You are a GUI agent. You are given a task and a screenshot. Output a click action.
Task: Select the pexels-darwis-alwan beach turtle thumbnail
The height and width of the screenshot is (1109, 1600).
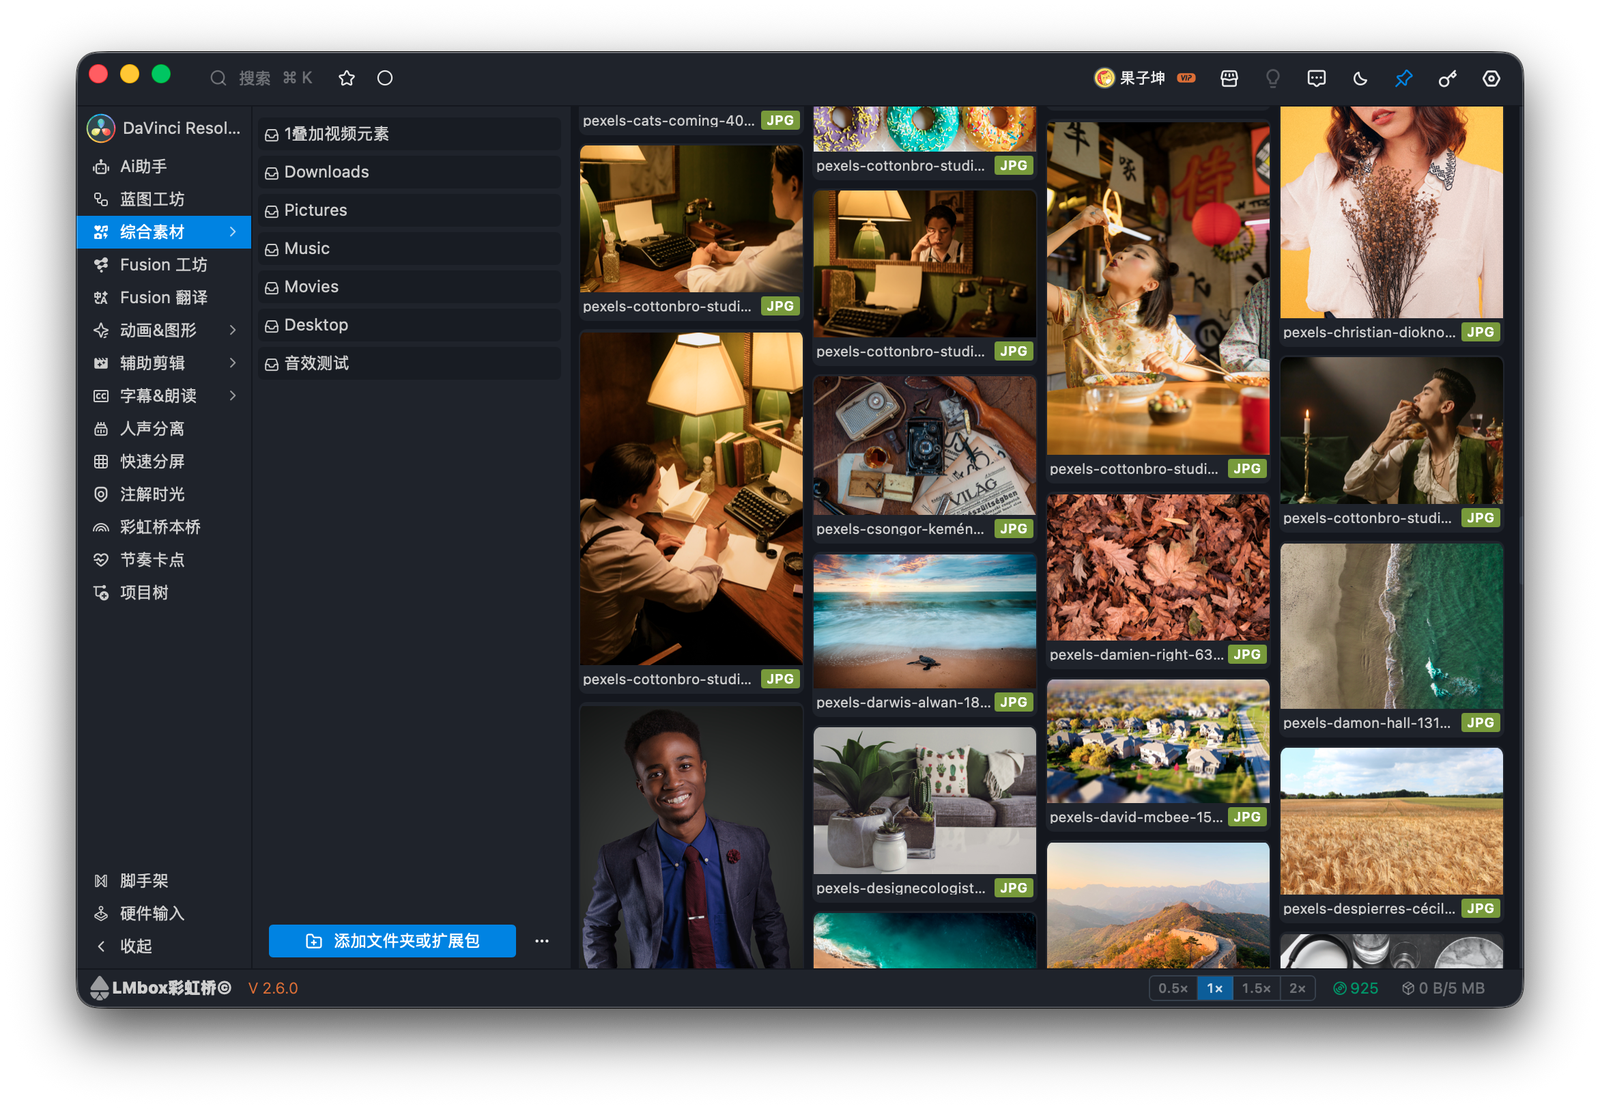(x=925, y=622)
